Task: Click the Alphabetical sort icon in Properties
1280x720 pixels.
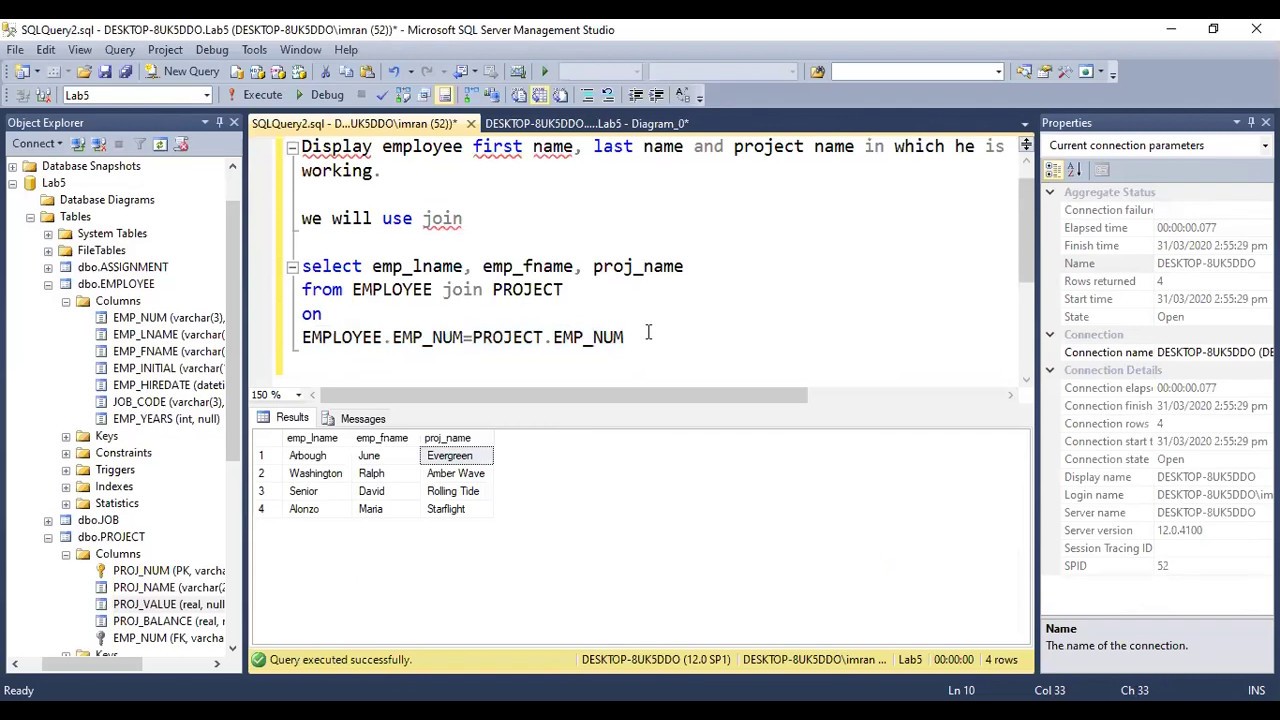Action: [1074, 170]
